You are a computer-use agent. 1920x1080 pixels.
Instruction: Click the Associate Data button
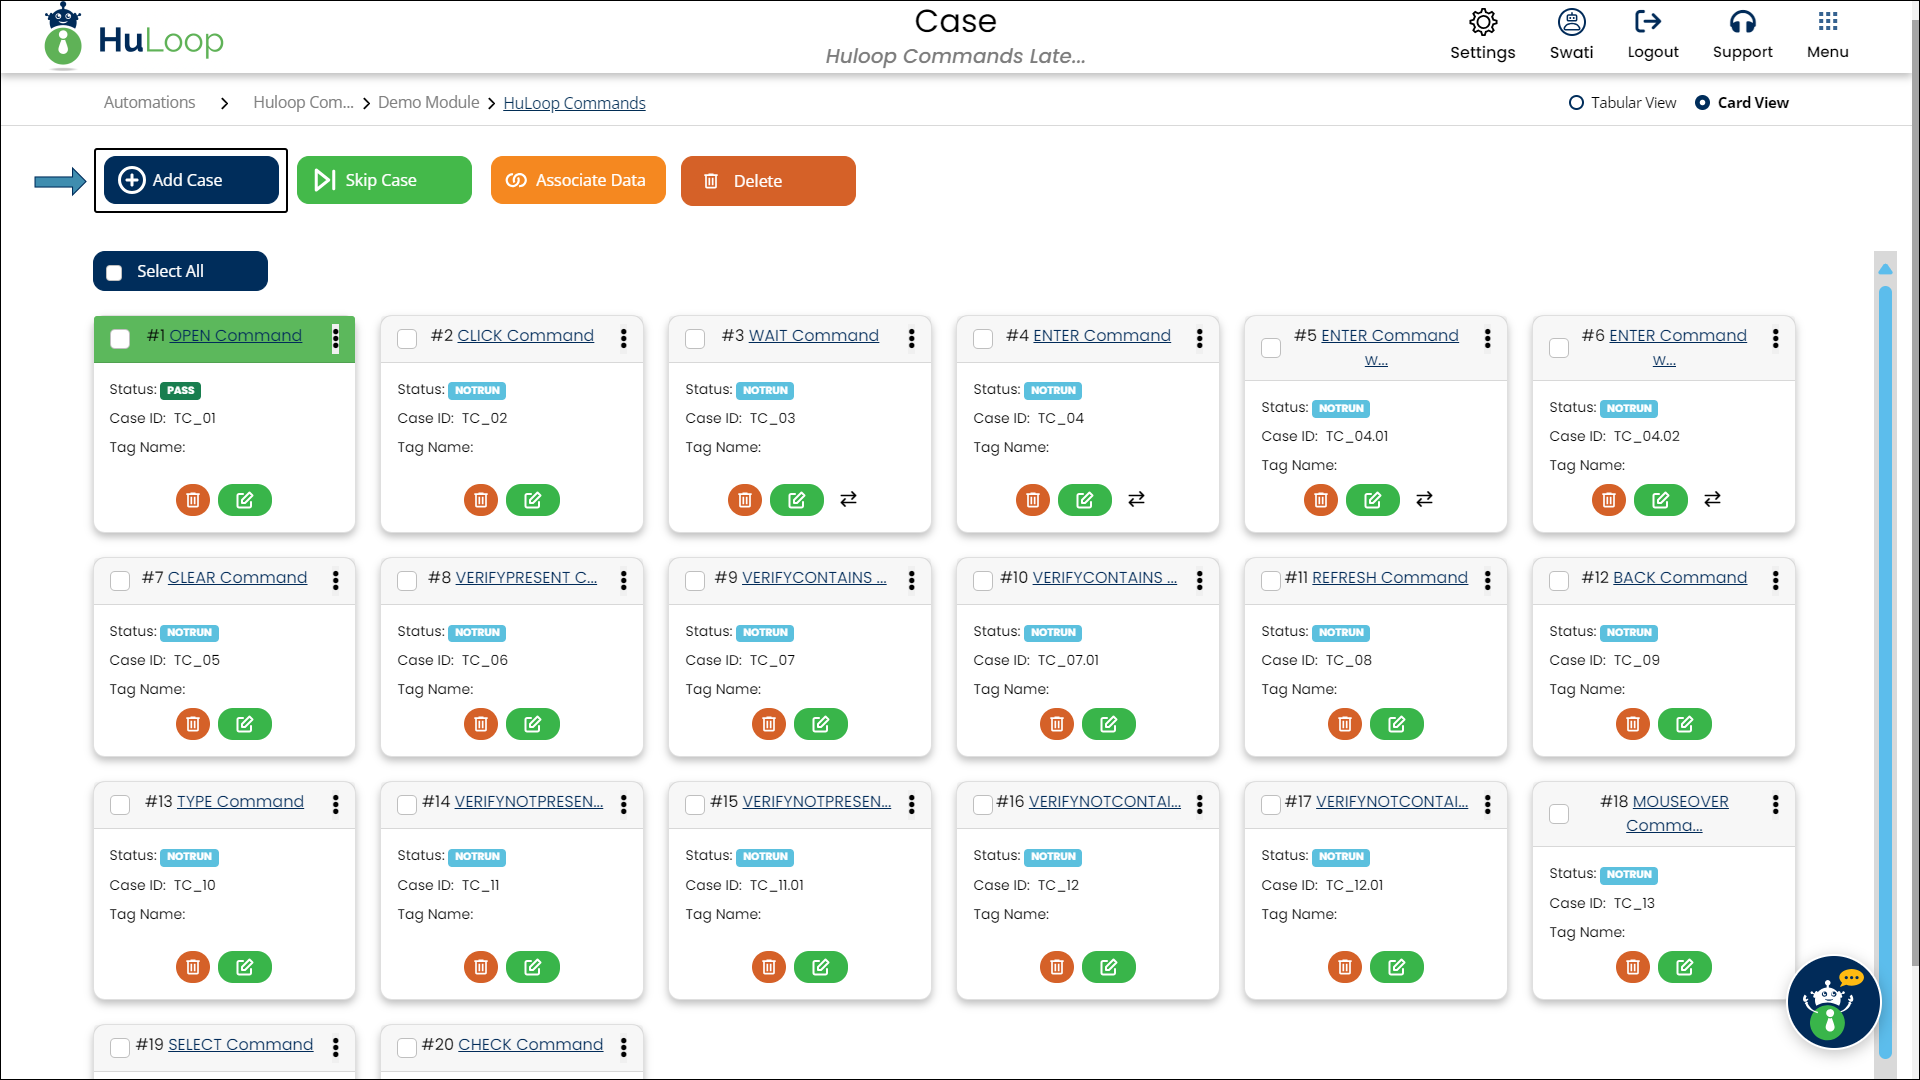(578, 180)
